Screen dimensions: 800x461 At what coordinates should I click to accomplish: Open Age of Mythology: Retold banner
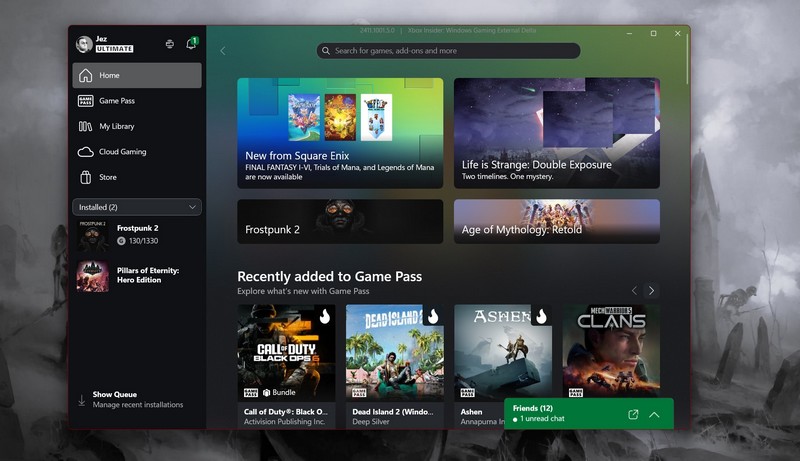coord(556,221)
